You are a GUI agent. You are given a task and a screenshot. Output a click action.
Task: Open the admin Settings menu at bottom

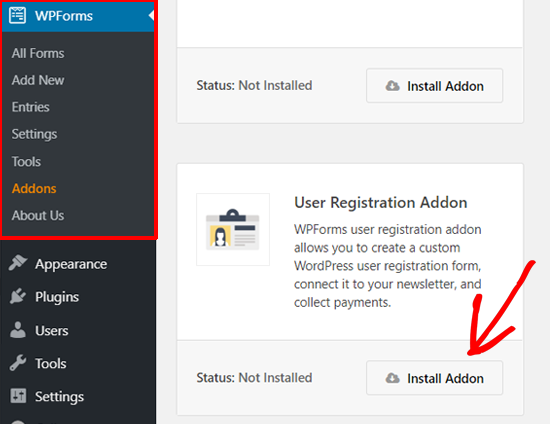coord(59,397)
